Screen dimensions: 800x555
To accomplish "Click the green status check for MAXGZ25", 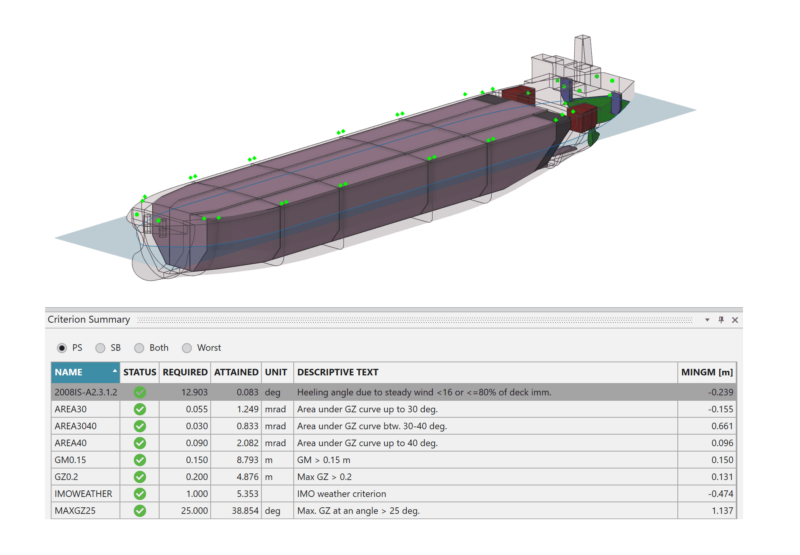I will pyautogui.click(x=140, y=510).
